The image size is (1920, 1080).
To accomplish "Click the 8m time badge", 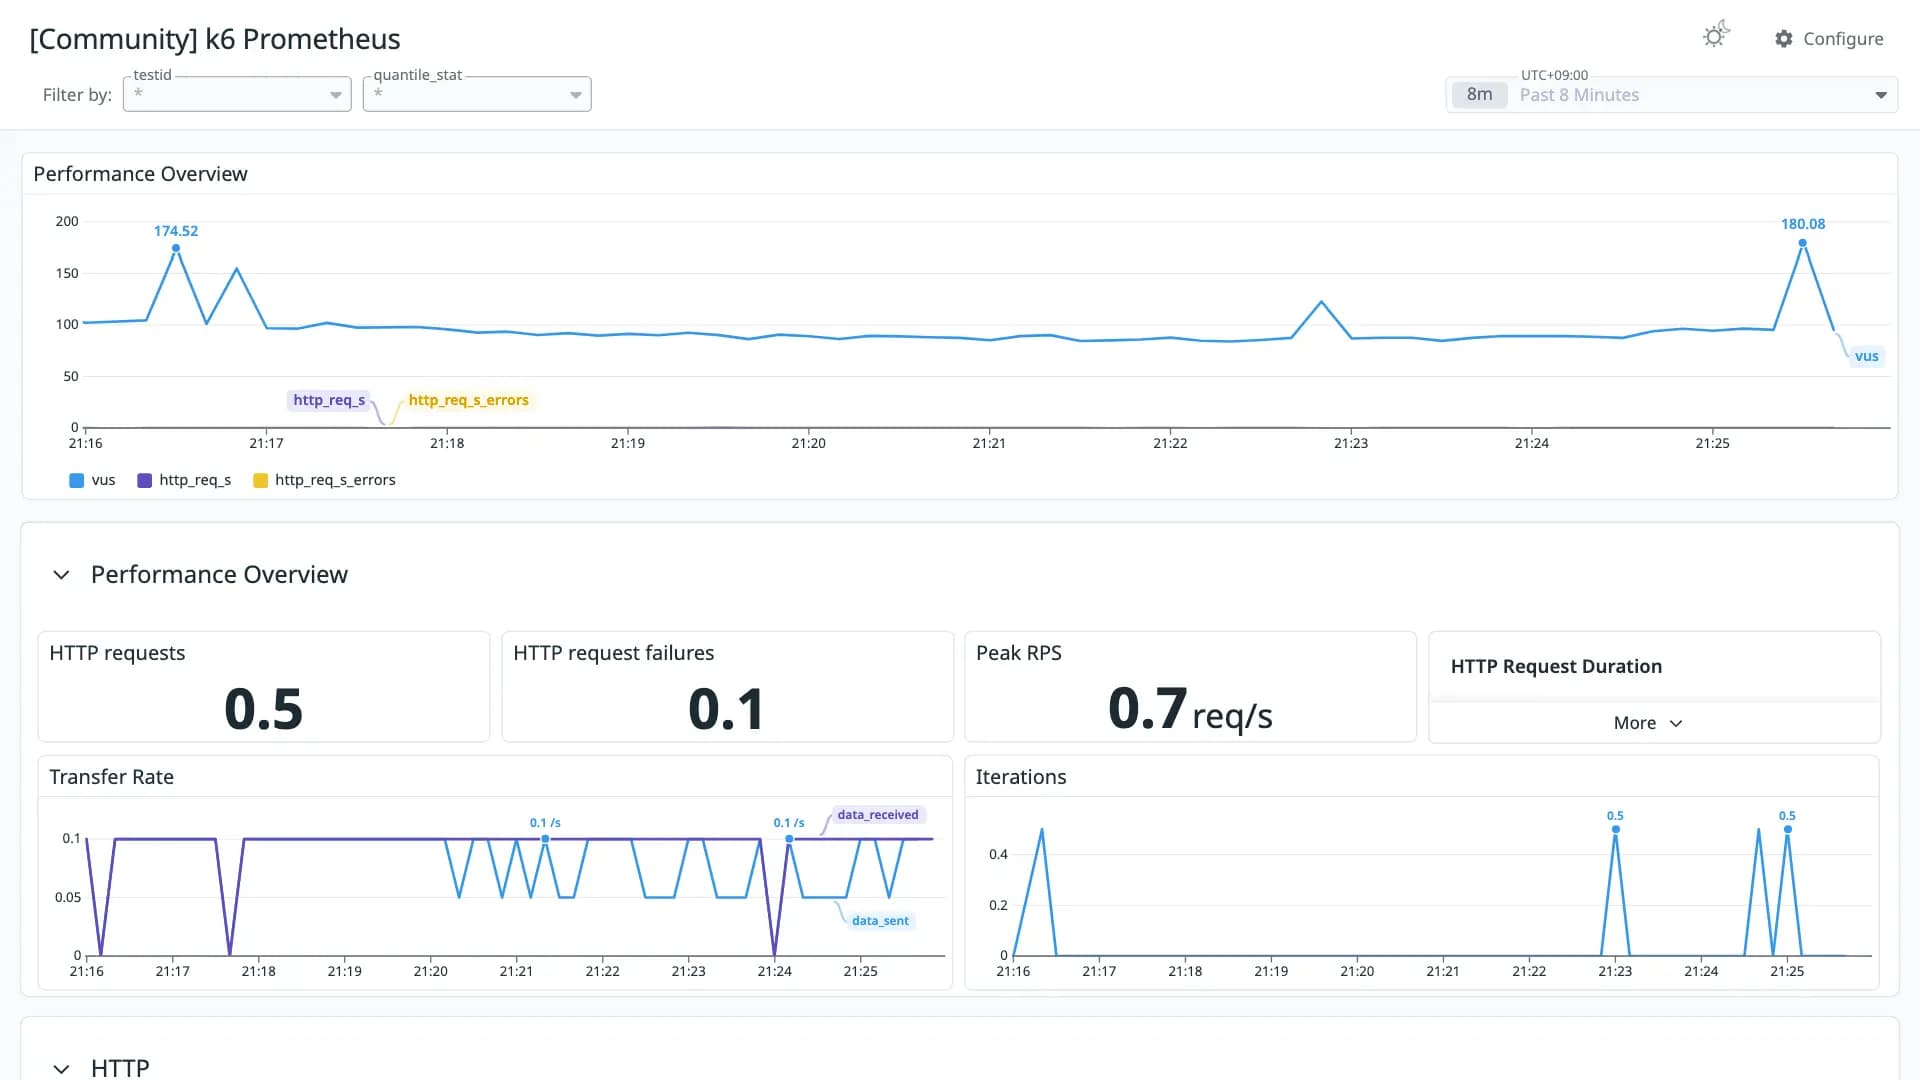I will pos(1479,95).
